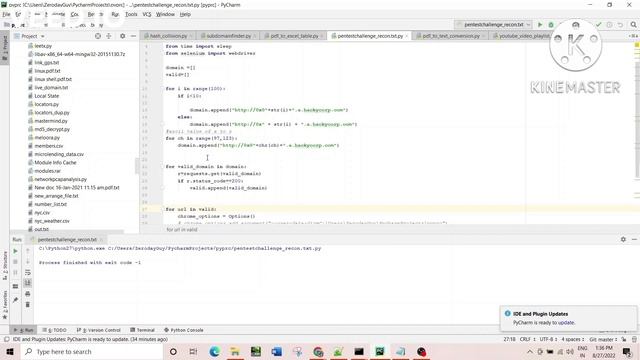Click the taskbar search box
The width and height of the screenshot is (640, 360).
coord(91,352)
